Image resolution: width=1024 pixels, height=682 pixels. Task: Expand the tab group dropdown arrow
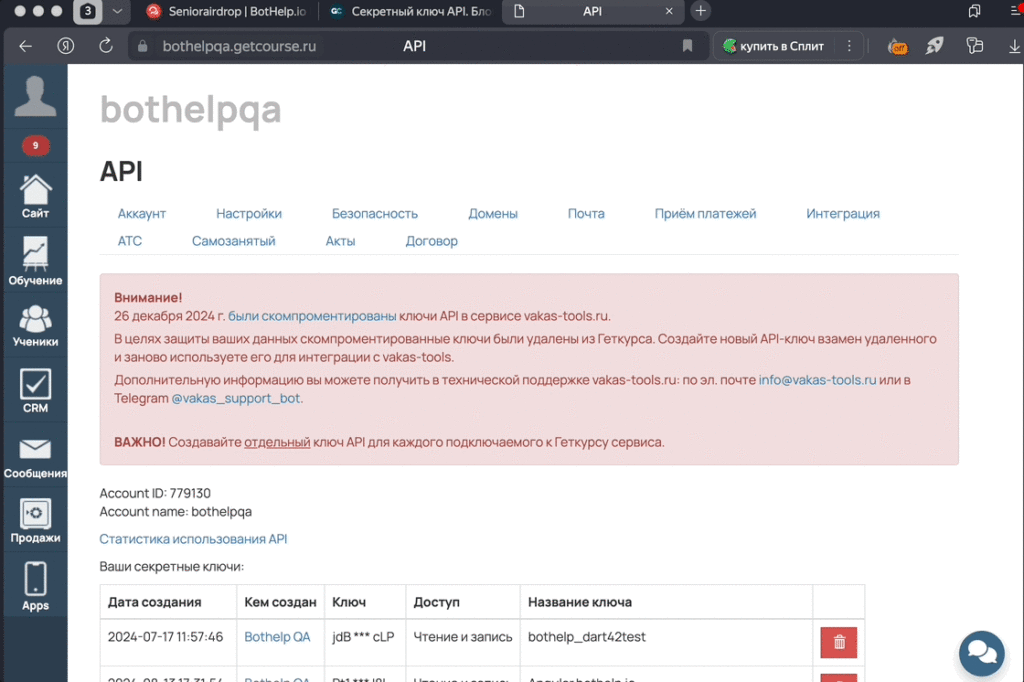tap(118, 12)
